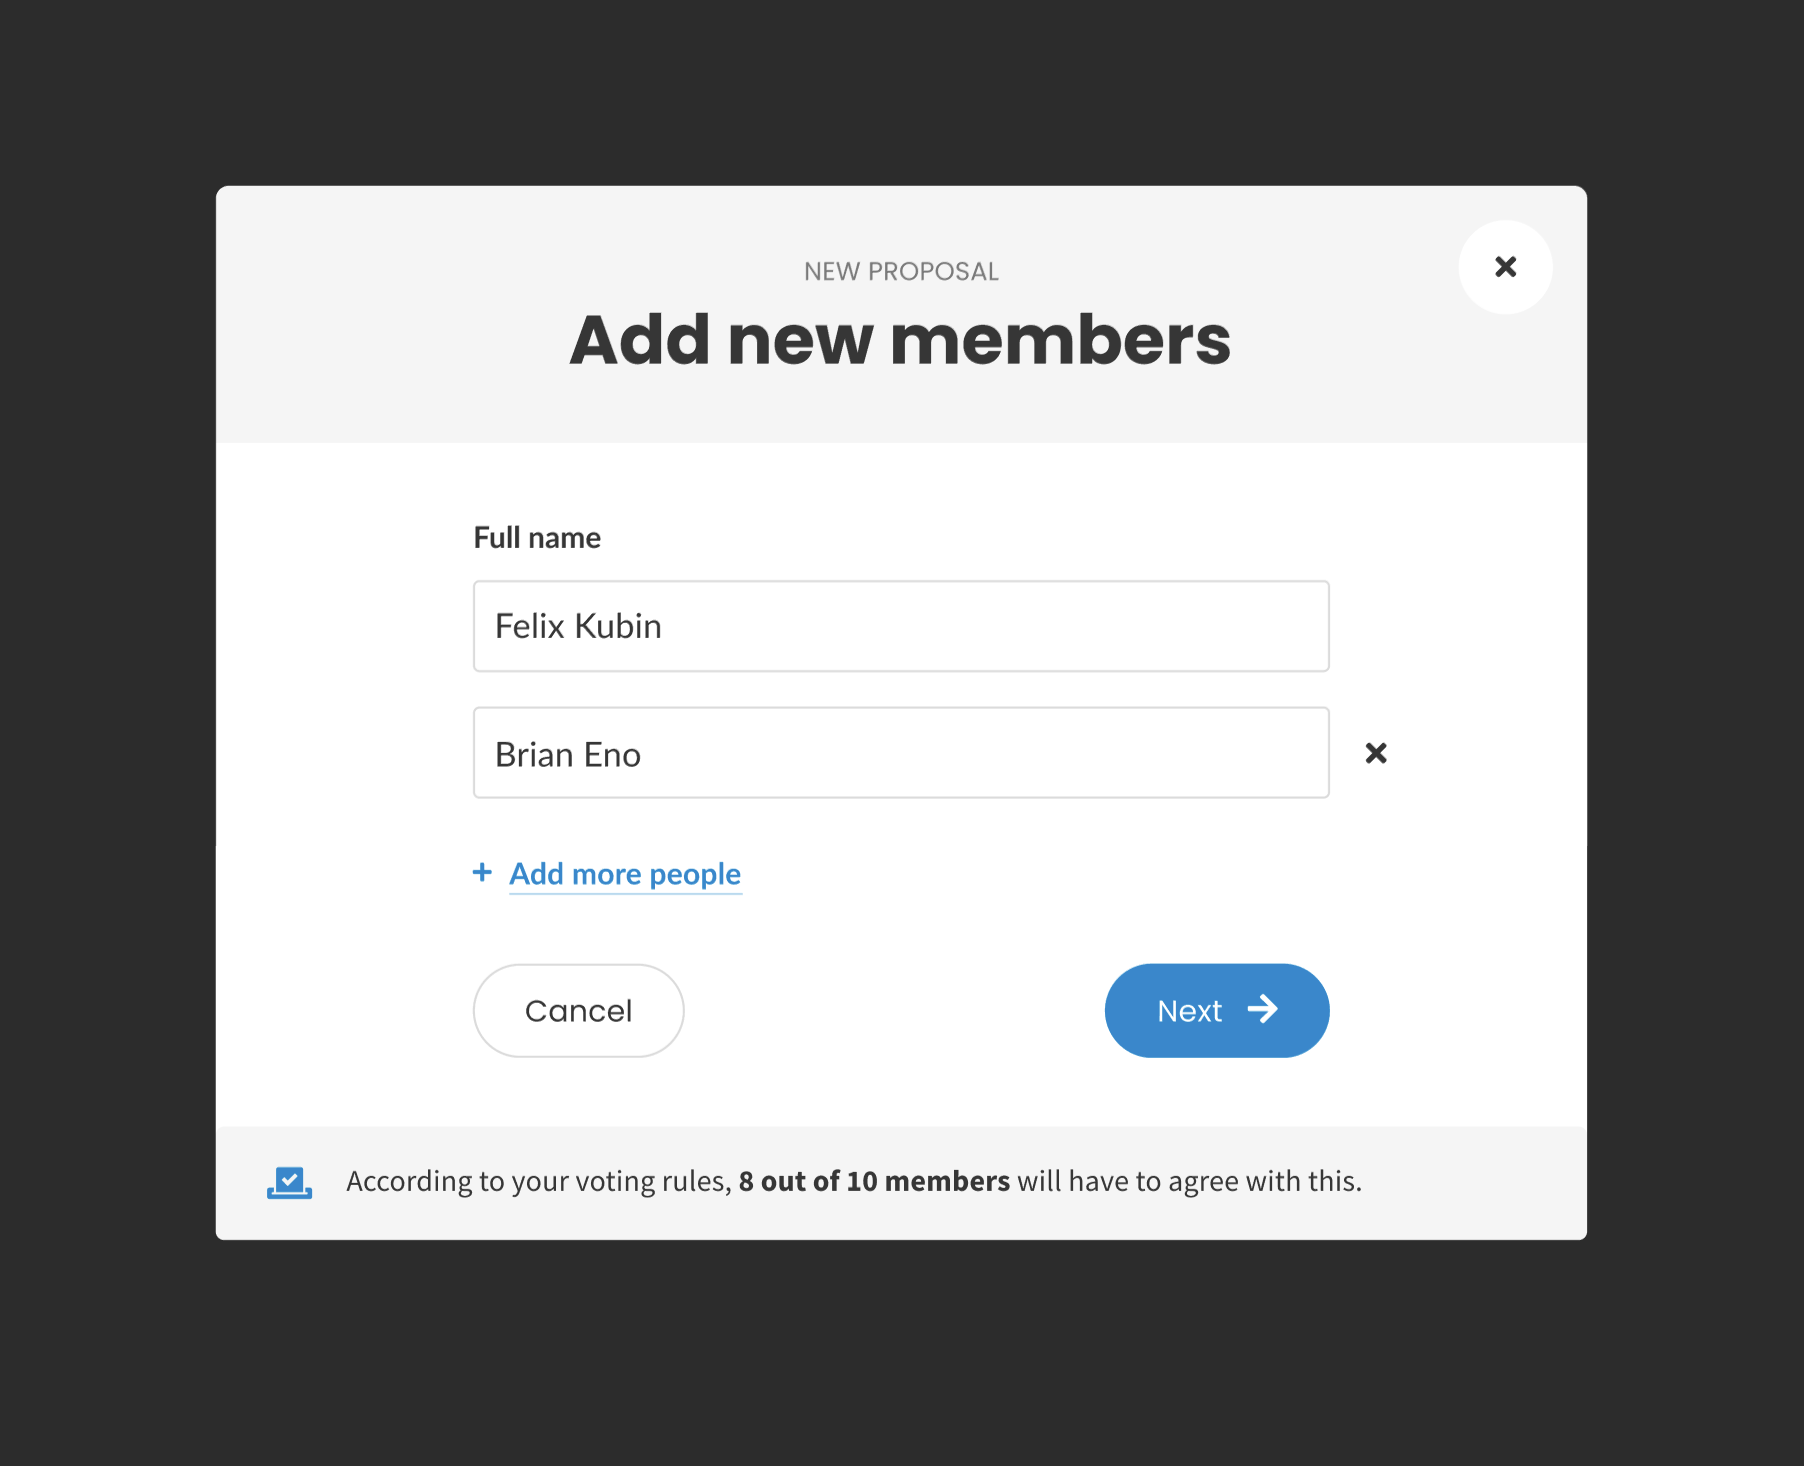The height and width of the screenshot is (1466, 1804).
Task: Cancel the new member proposal
Action: pyautogui.click(x=578, y=1011)
